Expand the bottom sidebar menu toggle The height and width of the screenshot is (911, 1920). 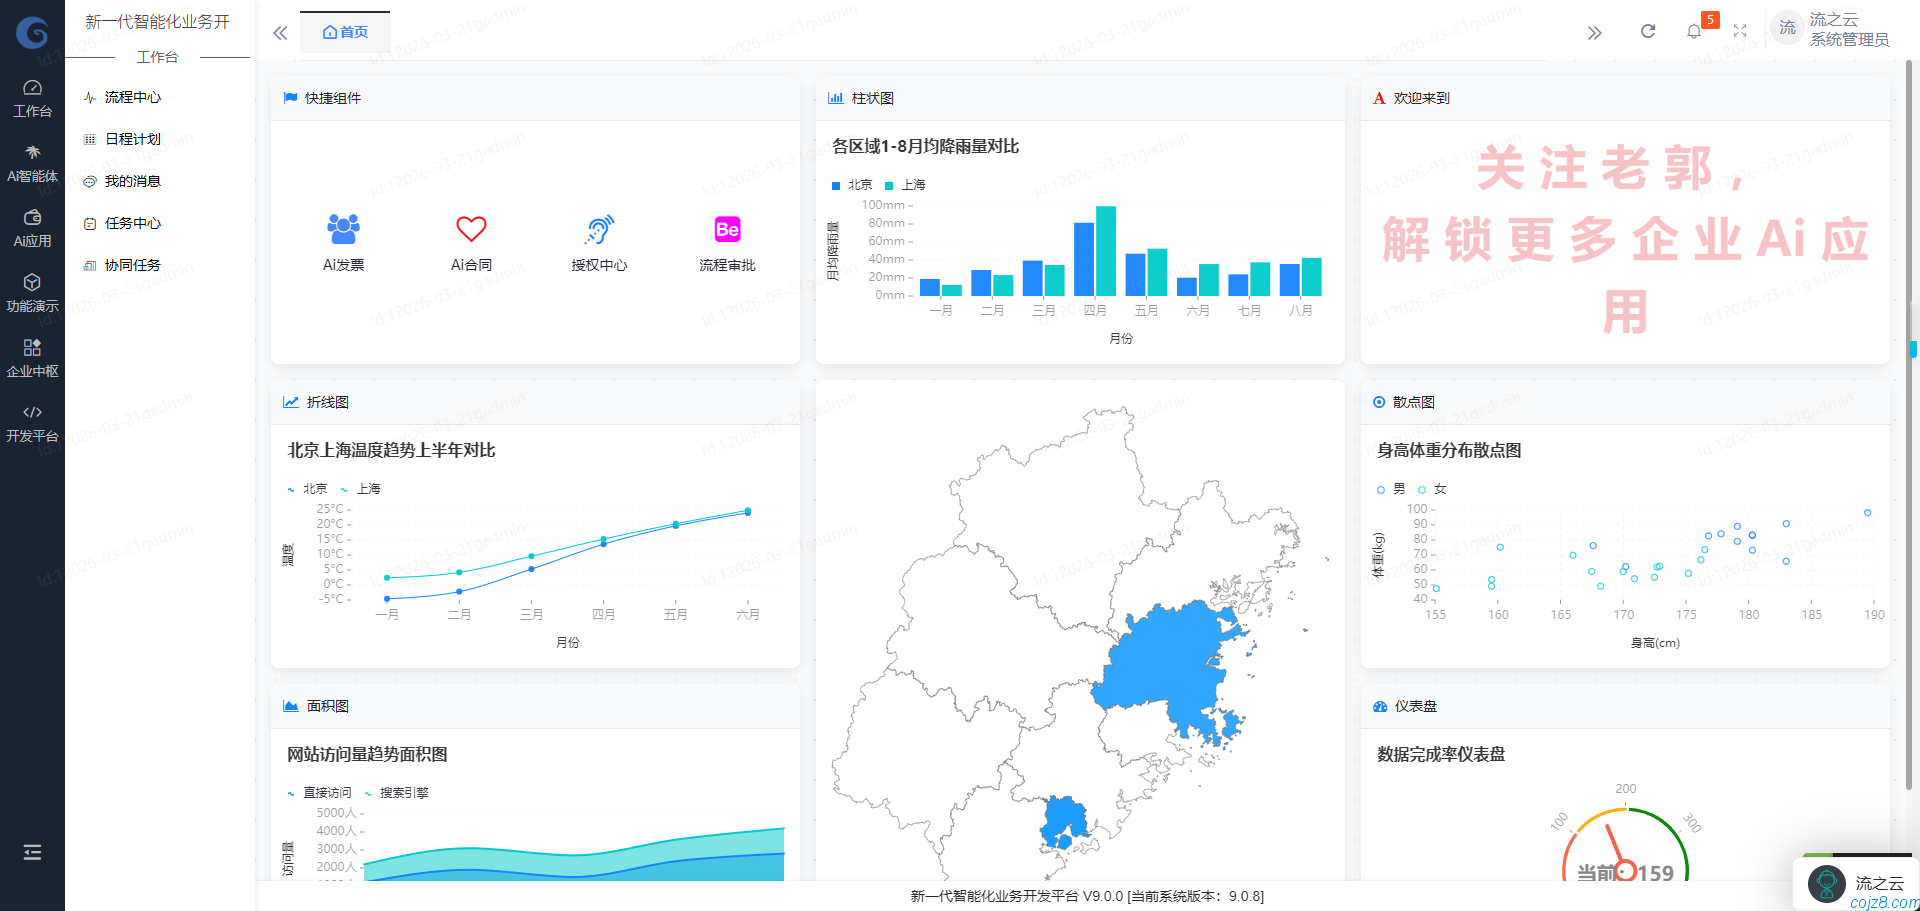[32, 852]
